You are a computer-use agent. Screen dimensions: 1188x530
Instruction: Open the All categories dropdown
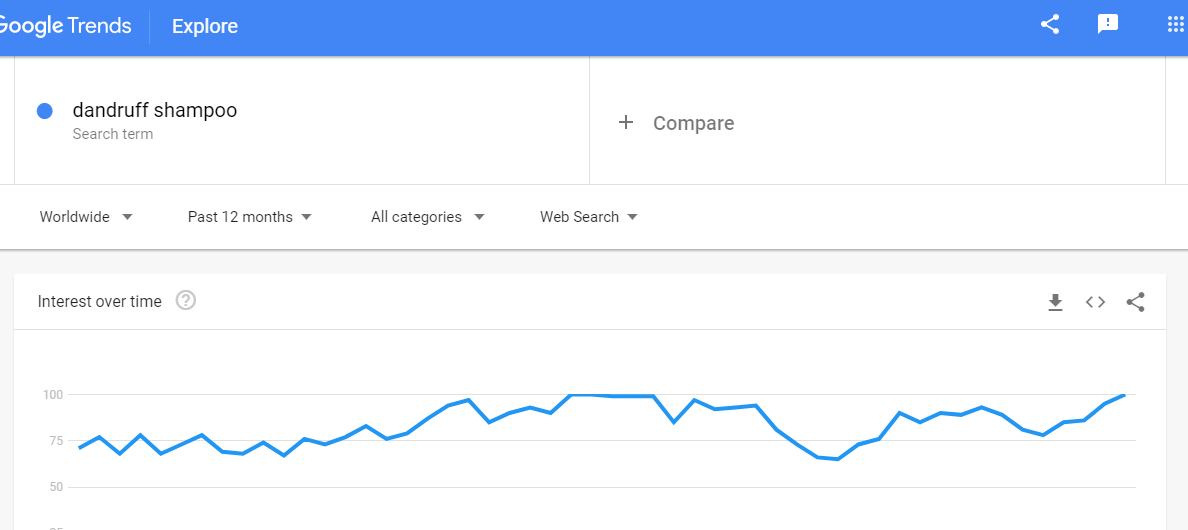pos(427,217)
